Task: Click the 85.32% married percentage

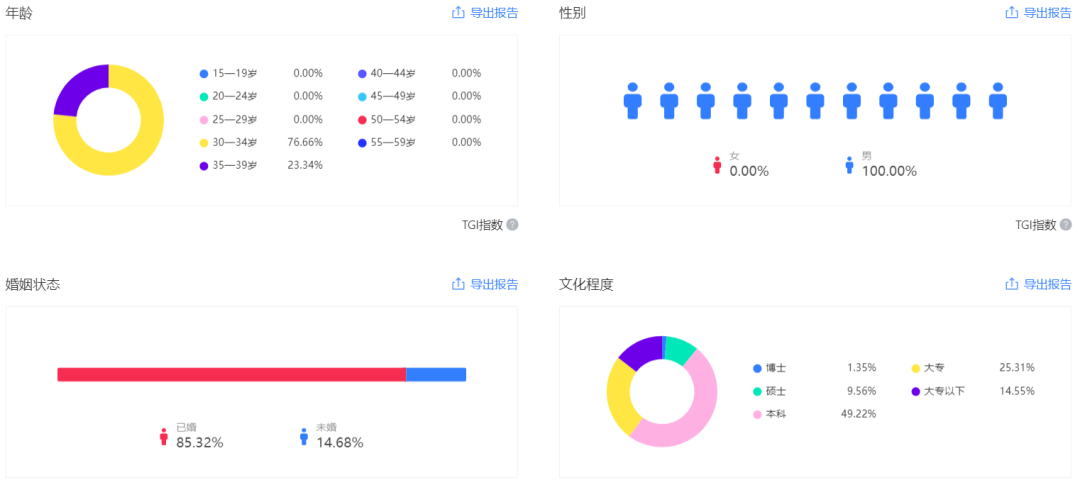Action: [x=200, y=443]
